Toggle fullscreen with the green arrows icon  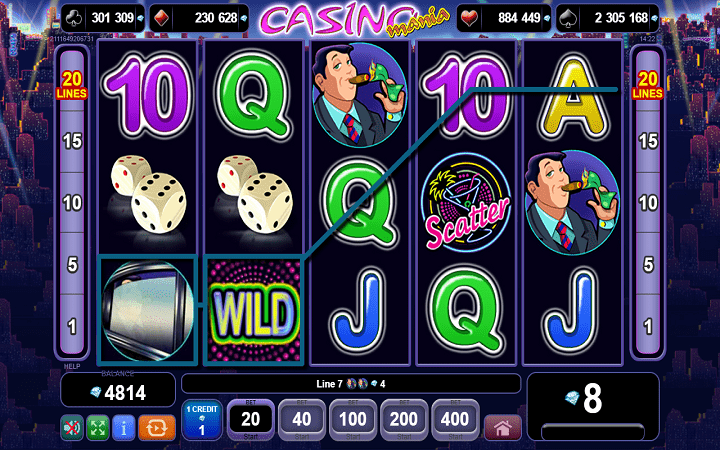(98, 428)
